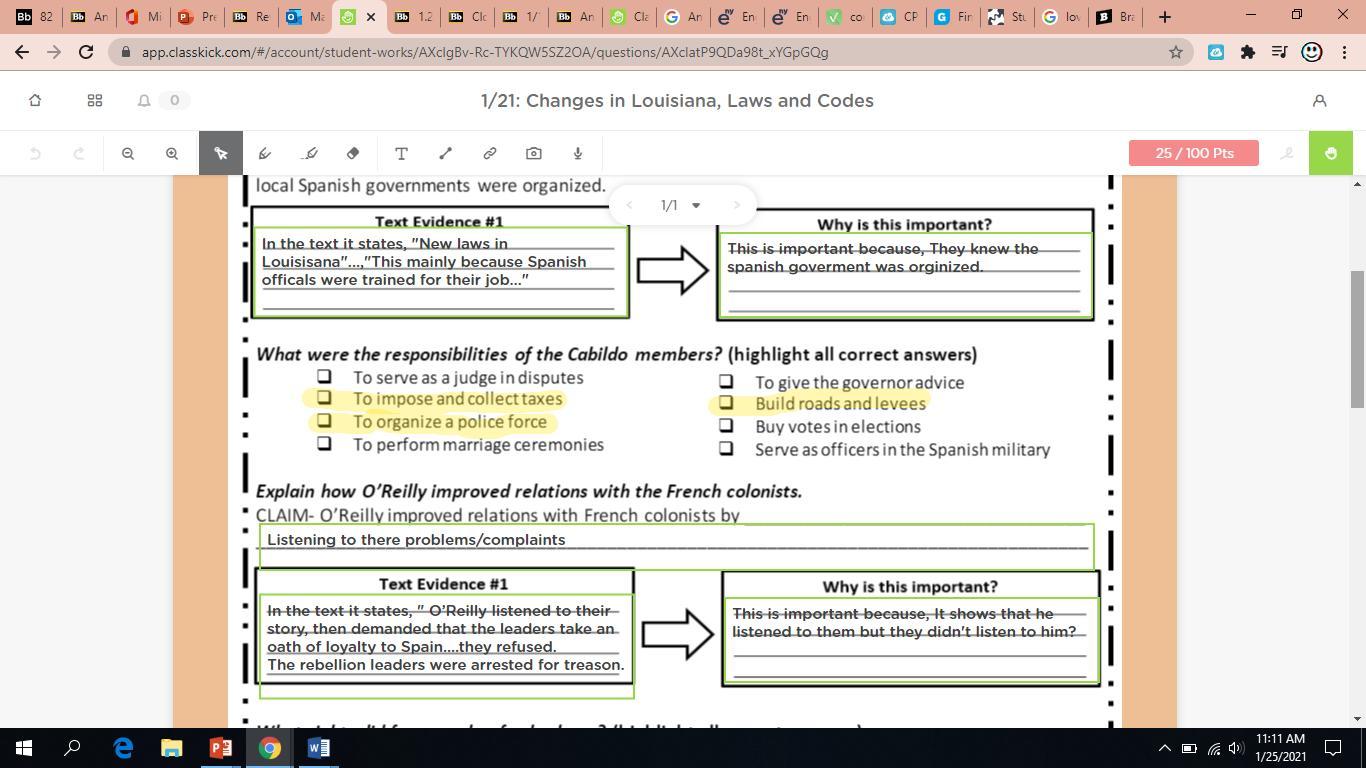
Task: Open the Windows Start menu
Action: [x=24, y=748]
